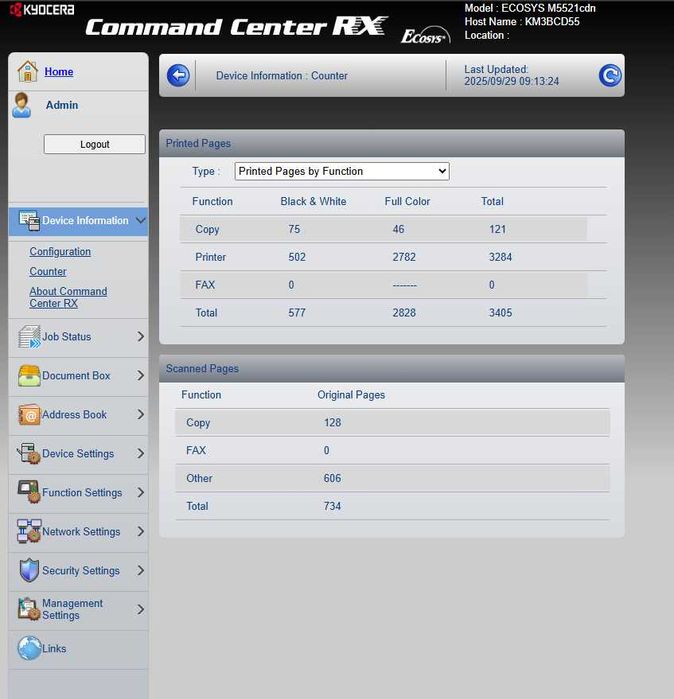Screen dimensions: 674x699
Task: Open the Document Box menu label
Action: 76,376
